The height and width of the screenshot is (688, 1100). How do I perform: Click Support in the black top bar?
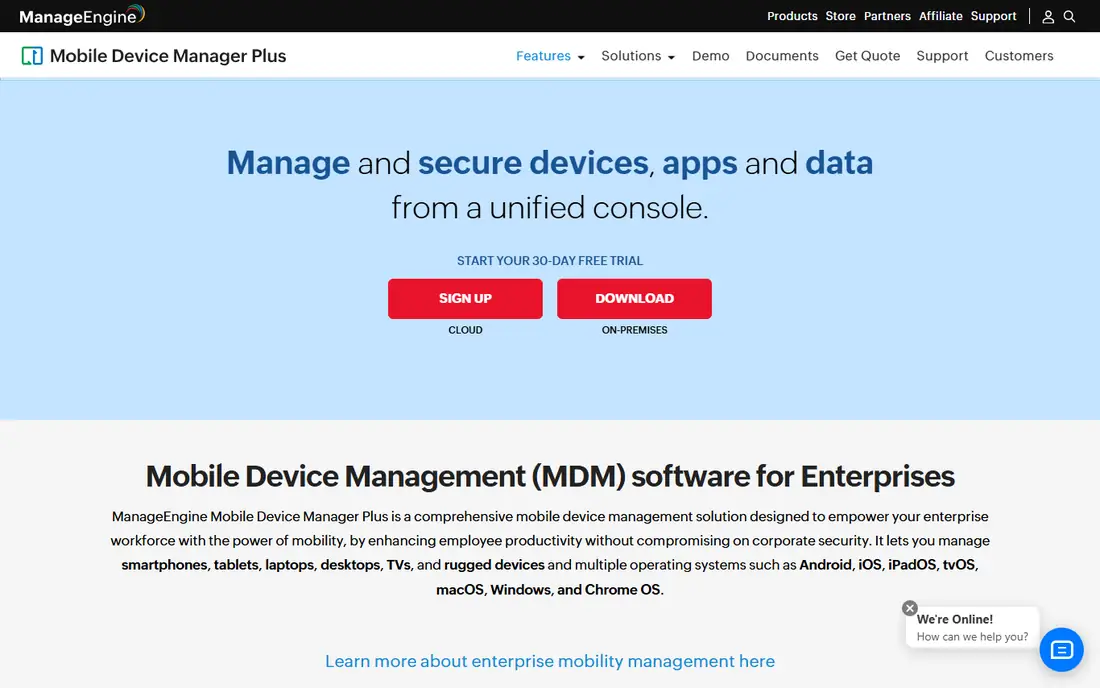click(993, 15)
